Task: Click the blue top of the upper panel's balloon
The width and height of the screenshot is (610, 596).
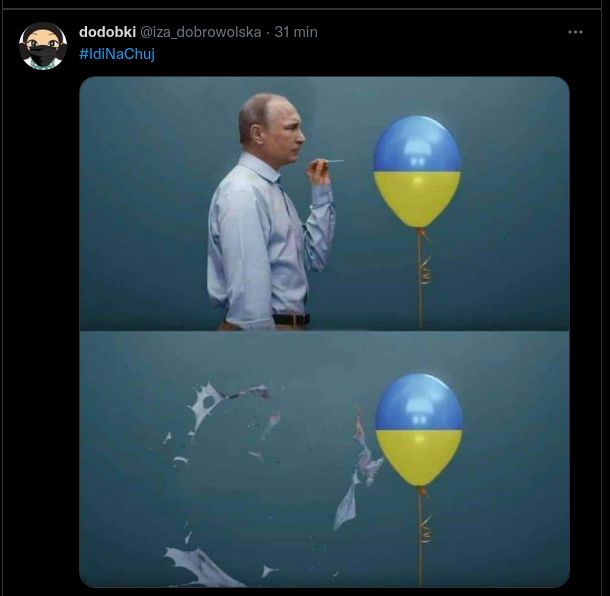Action: coord(417,143)
